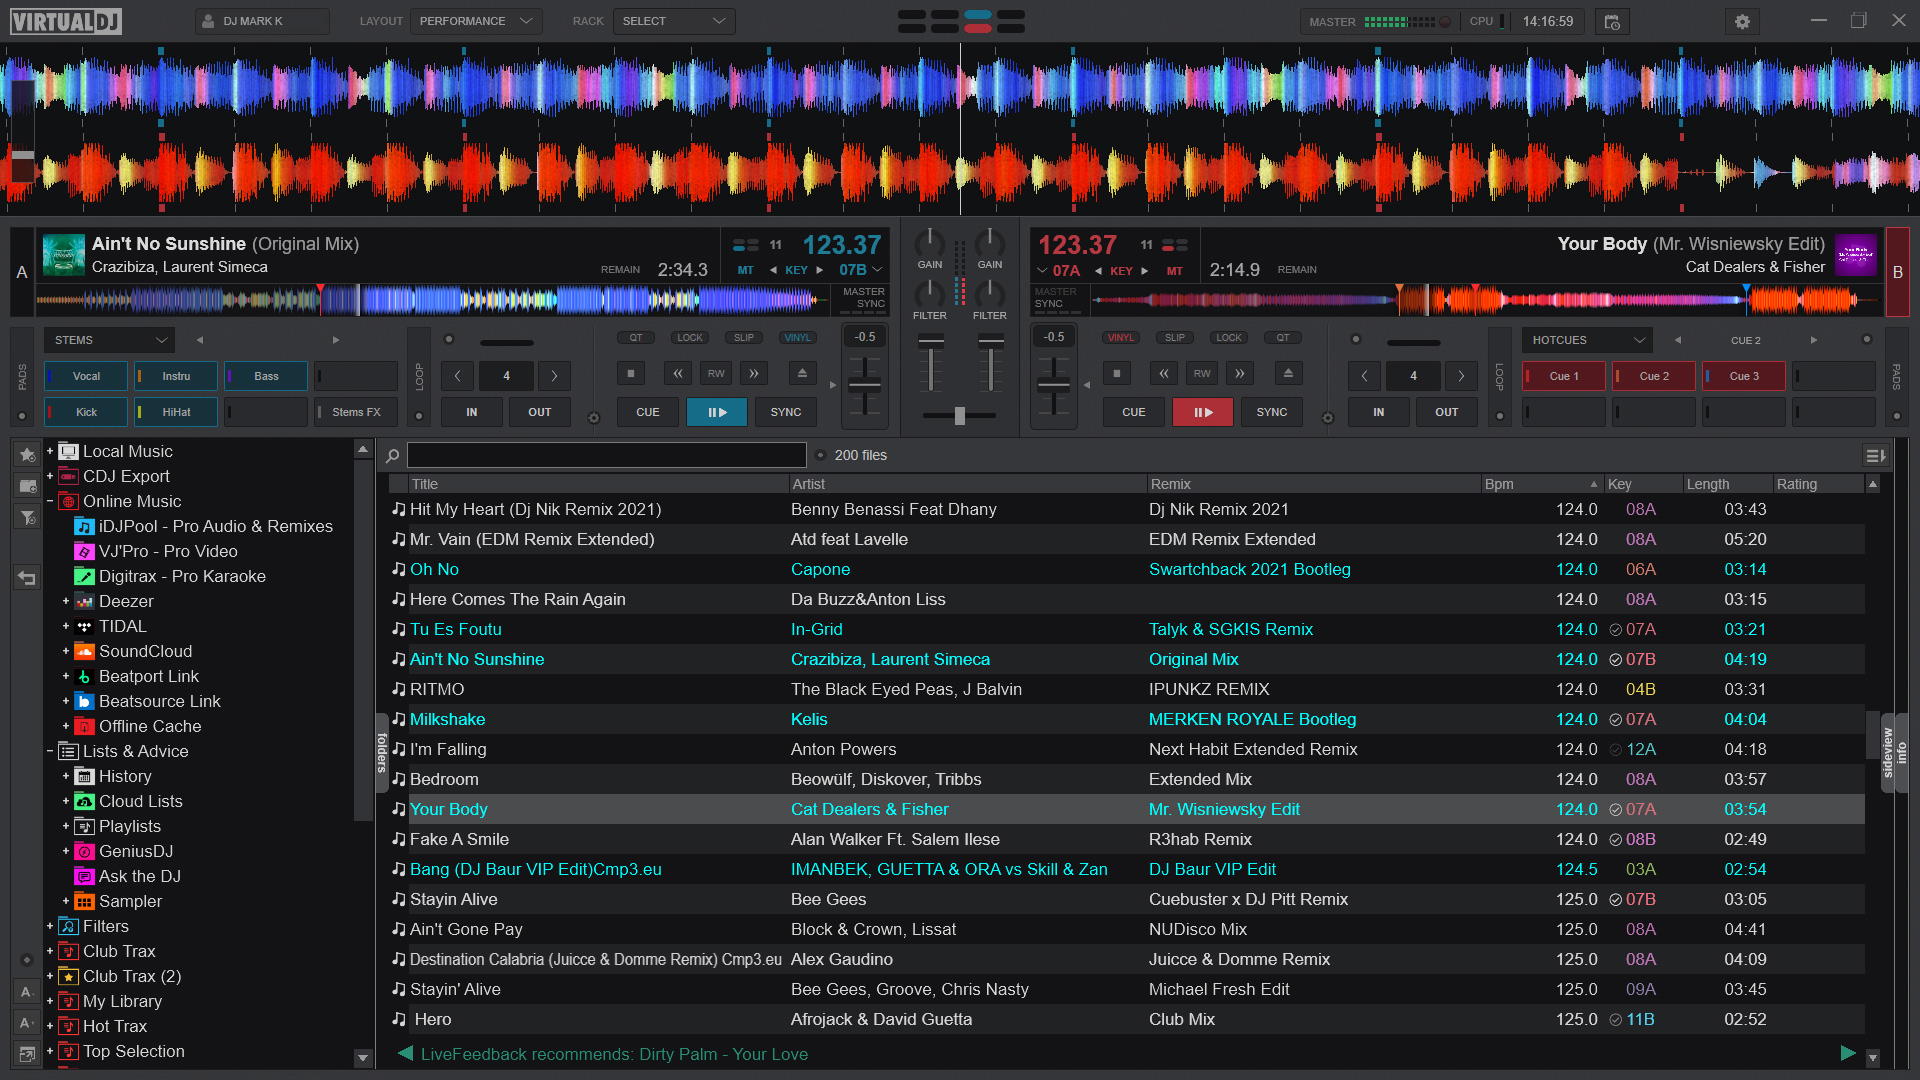1920x1080 pixels.
Task: Open the folders tab on the browser edge
Action: tap(381, 753)
